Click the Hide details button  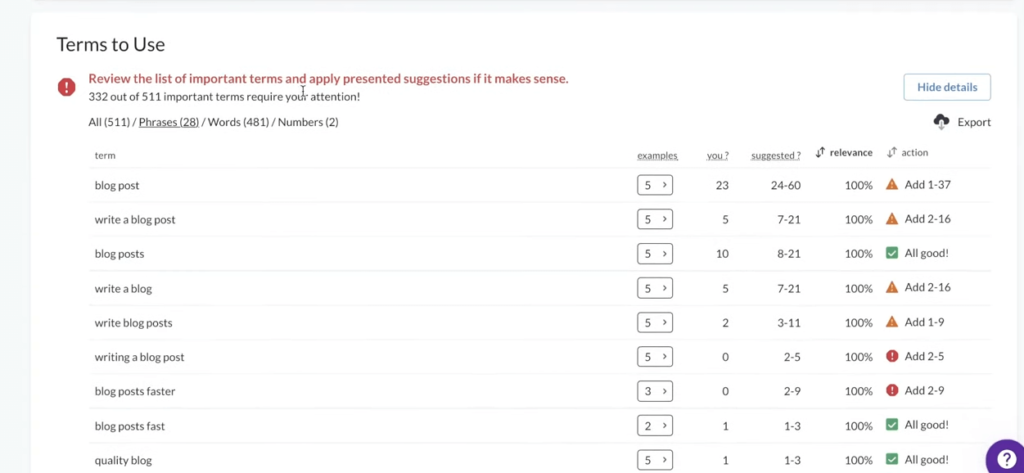coord(947,87)
